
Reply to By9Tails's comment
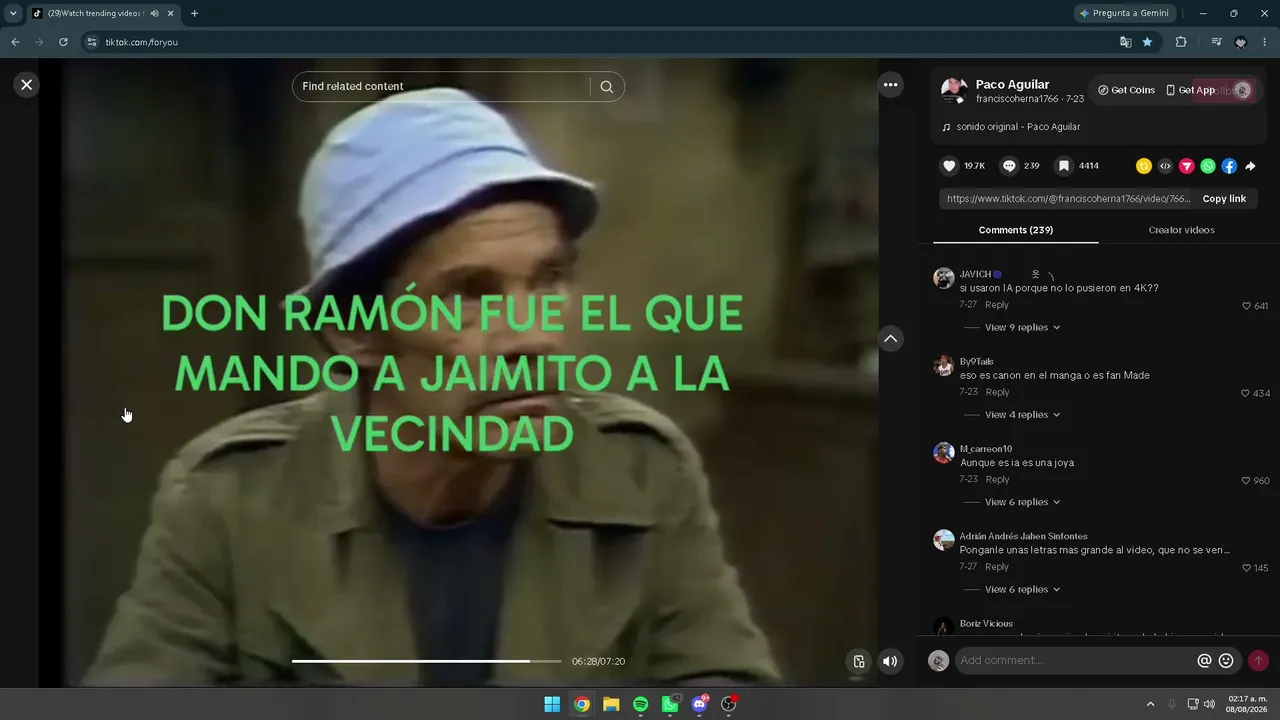coord(997,392)
